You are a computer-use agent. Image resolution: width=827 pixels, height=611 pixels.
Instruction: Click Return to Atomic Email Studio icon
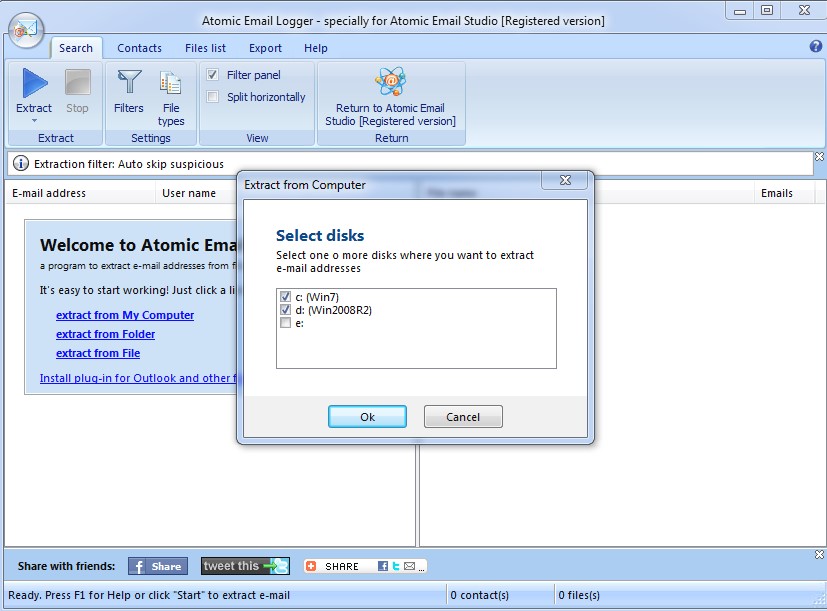pyautogui.click(x=390, y=81)
